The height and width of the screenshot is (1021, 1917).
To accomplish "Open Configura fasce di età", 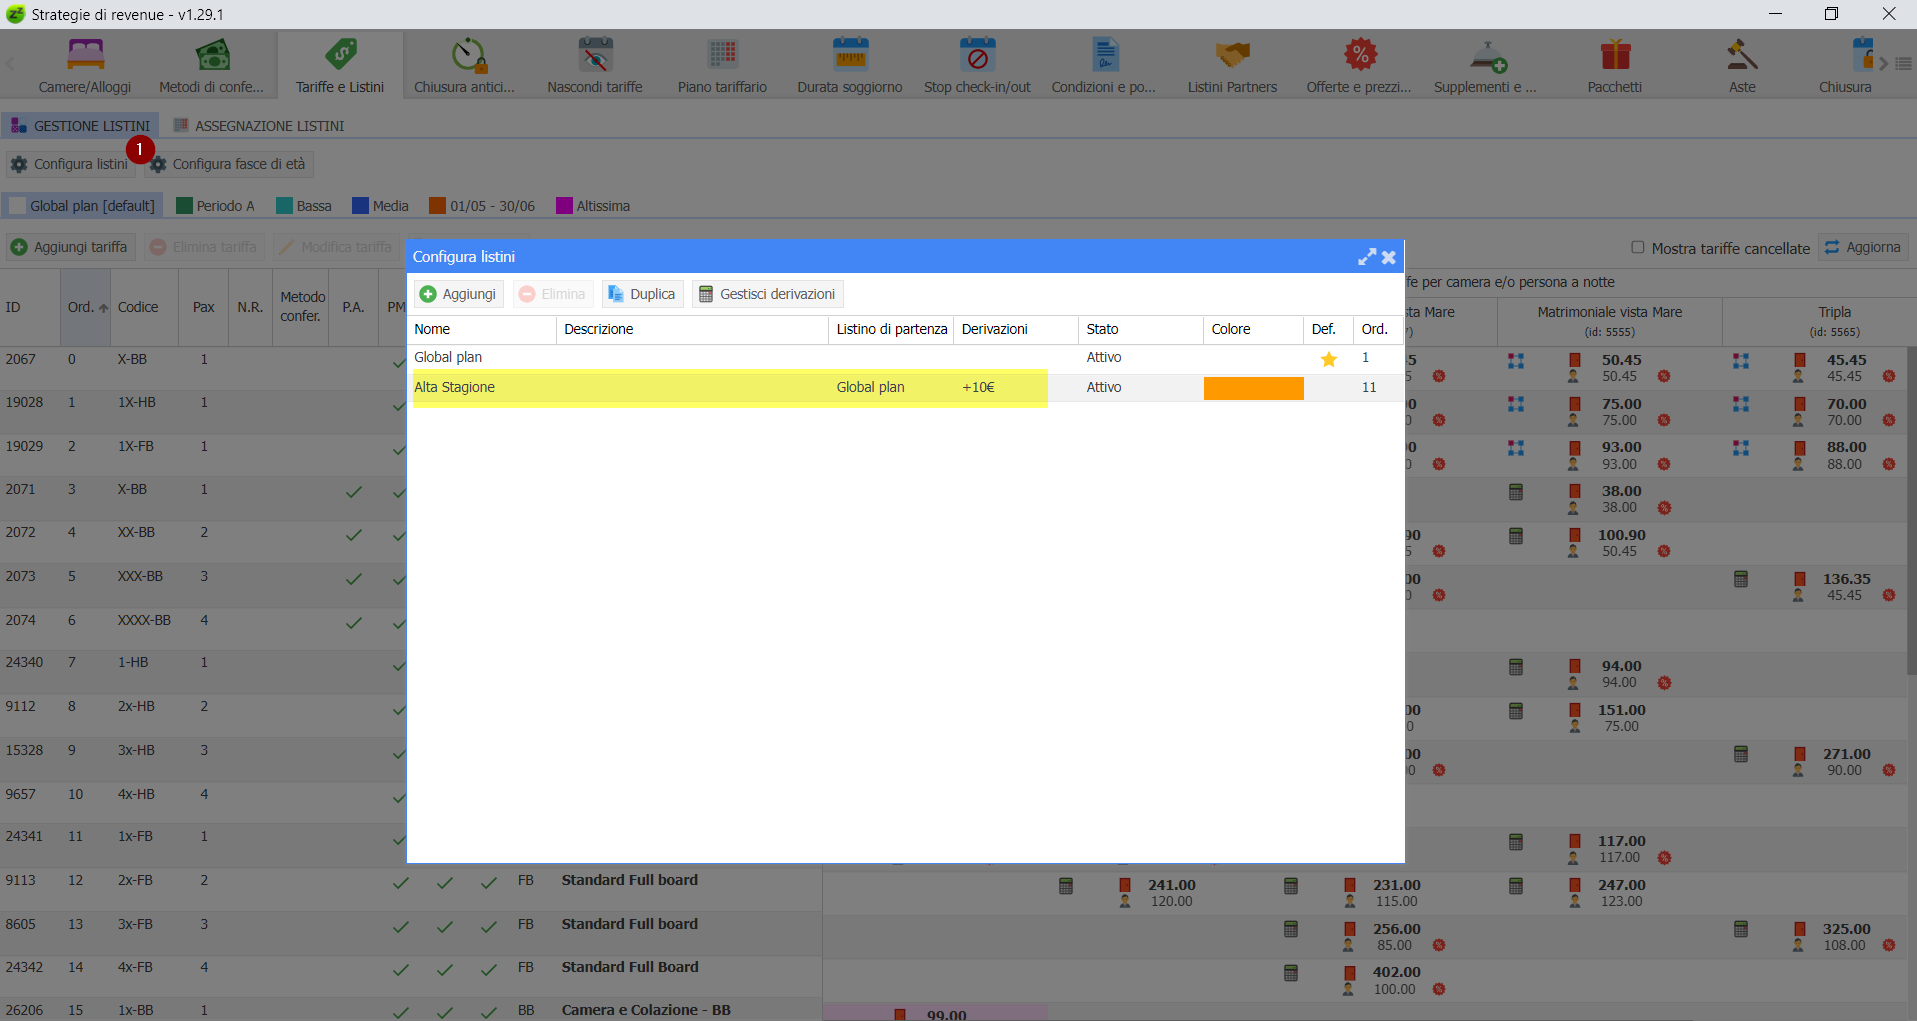I will pos(228,164).
